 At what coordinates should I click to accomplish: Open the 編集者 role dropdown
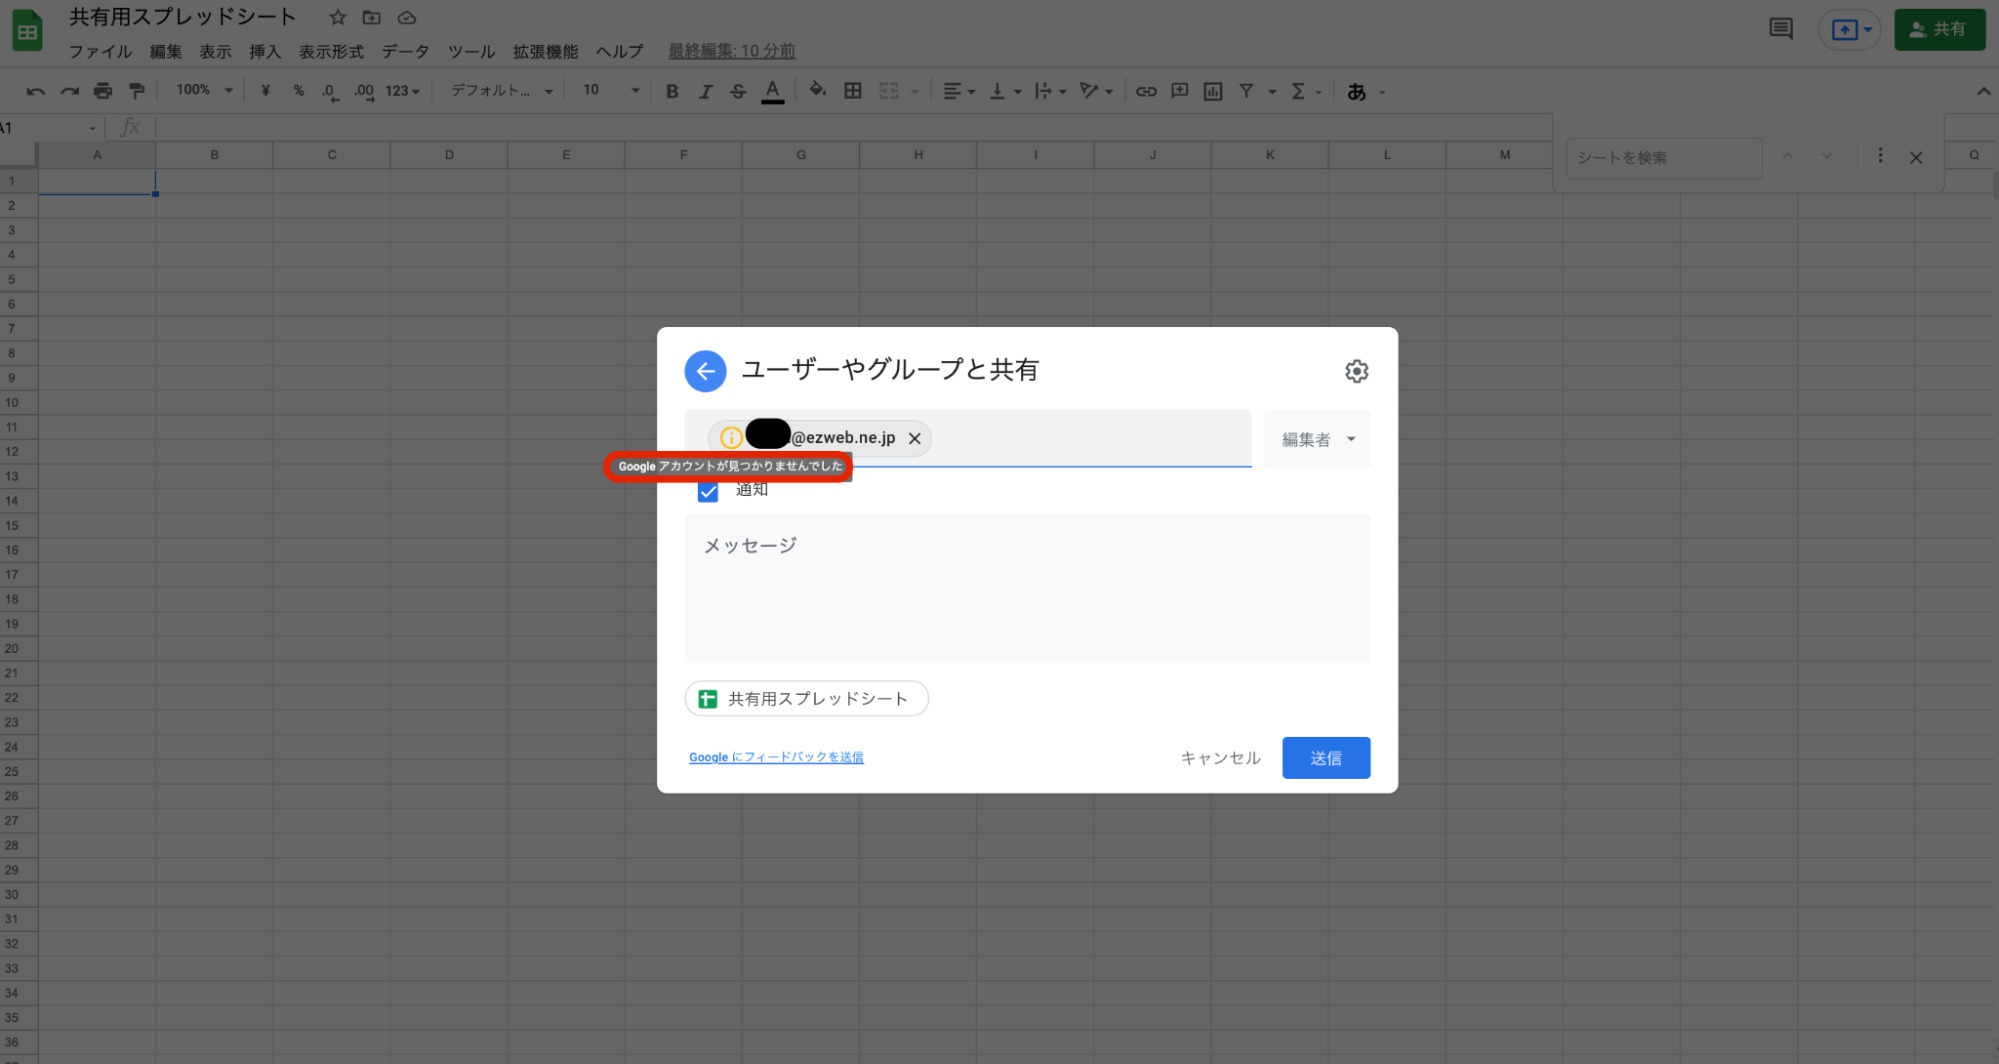coord(1317,439)
